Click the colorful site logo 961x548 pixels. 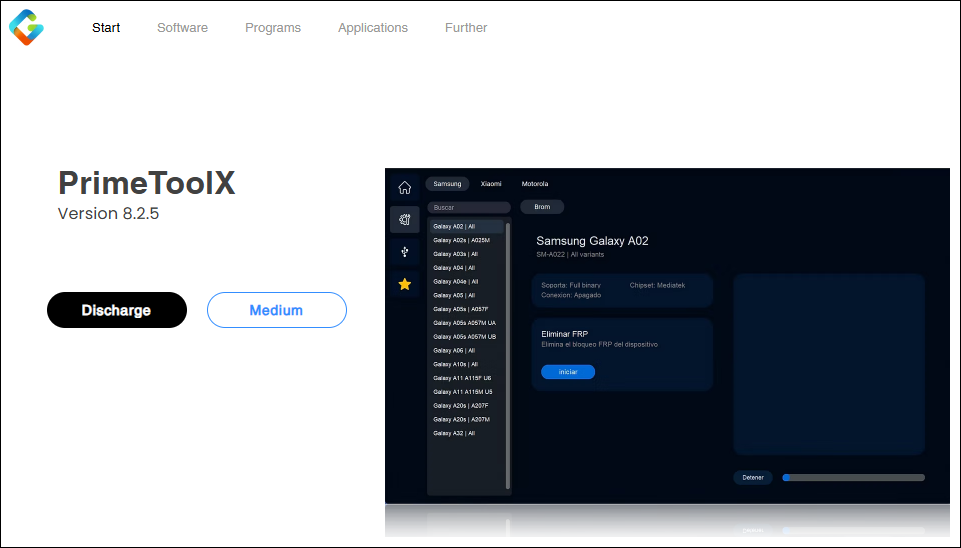pos(26,27)
